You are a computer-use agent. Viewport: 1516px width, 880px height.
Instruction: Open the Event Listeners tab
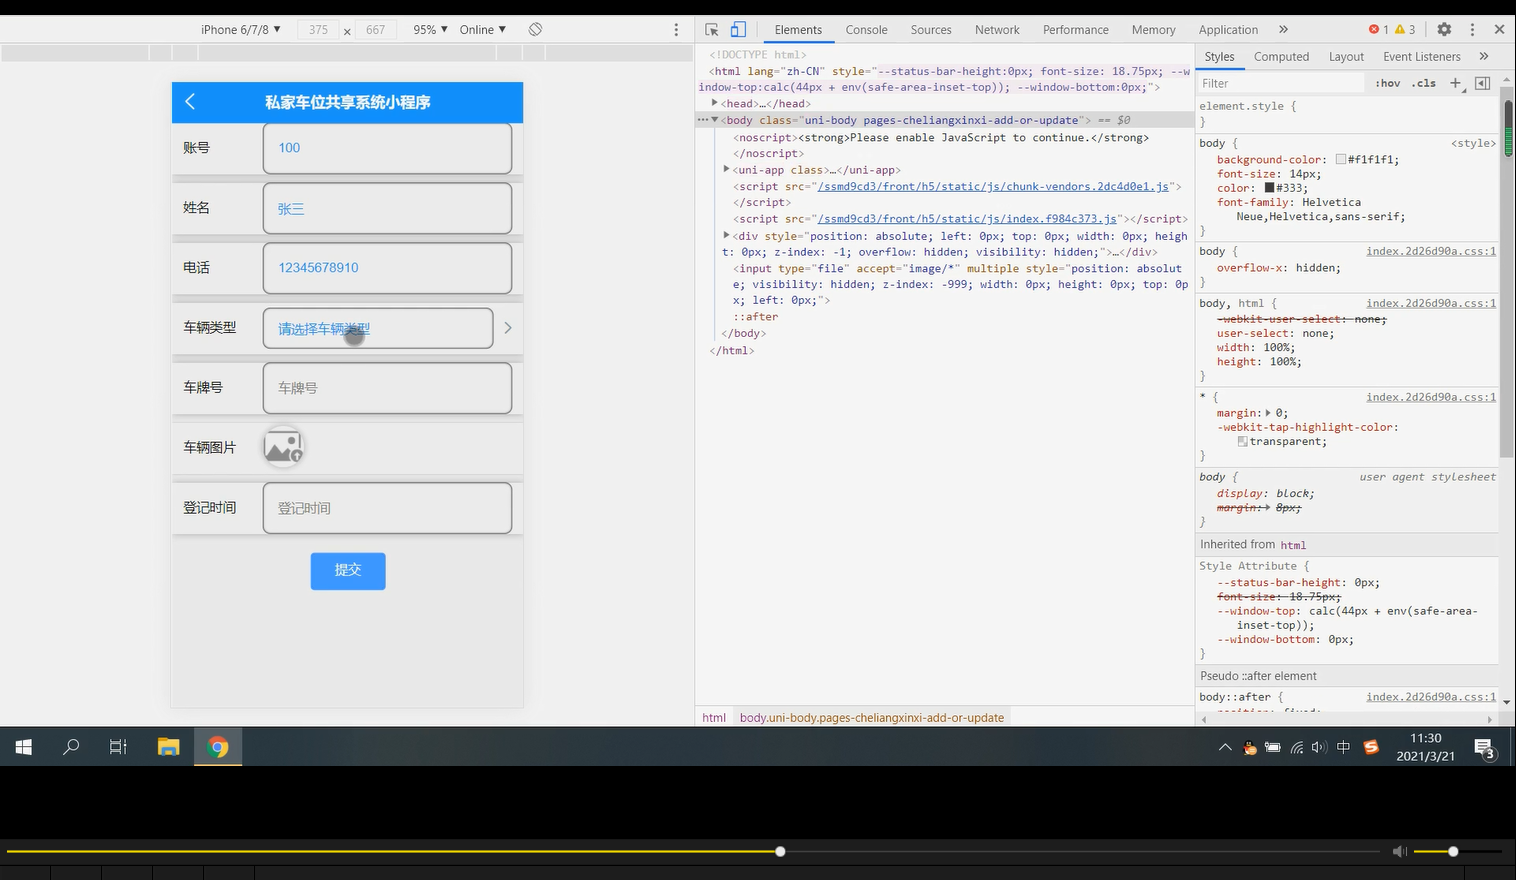[x=1422, y=57]
